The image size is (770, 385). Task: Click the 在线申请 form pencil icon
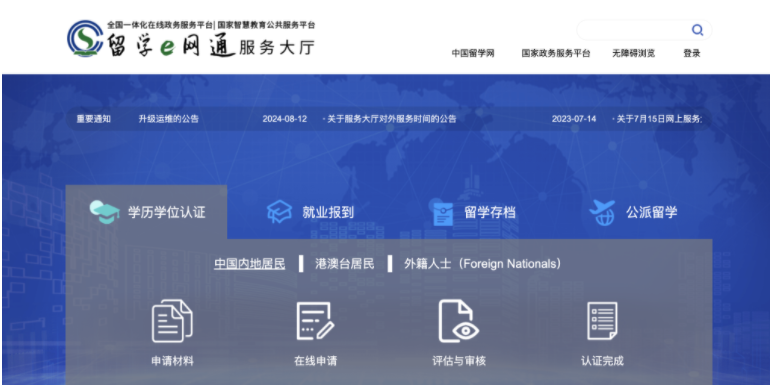(315, 321)
